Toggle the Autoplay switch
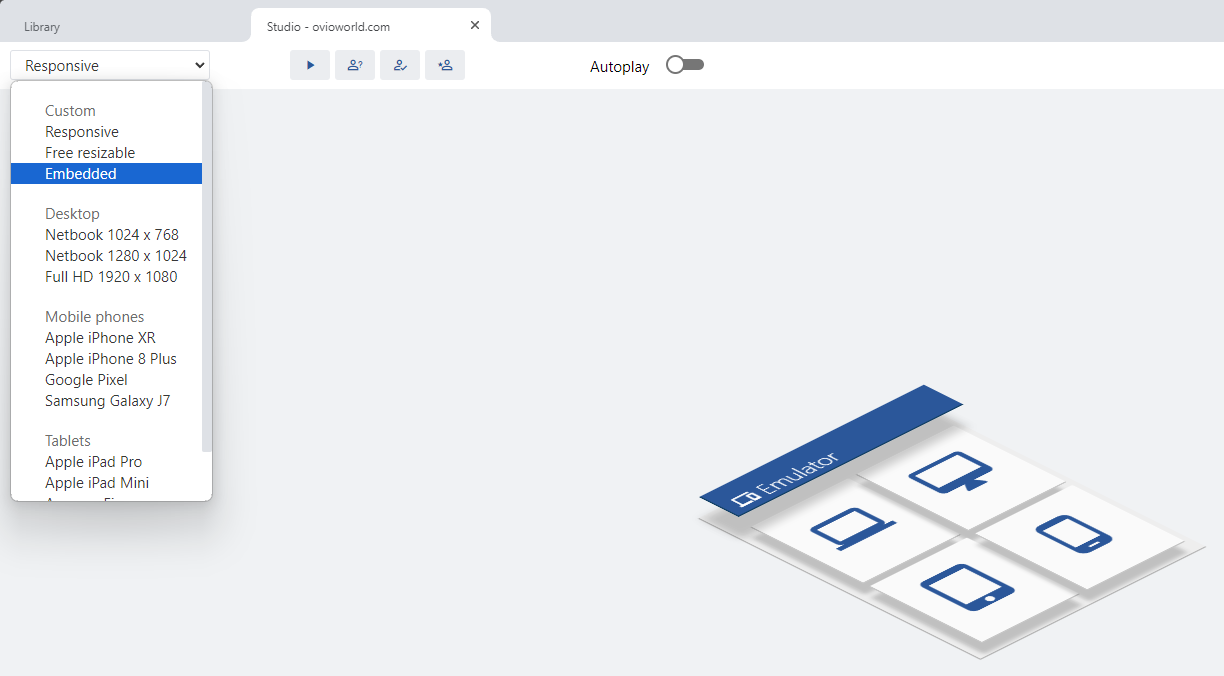The image size is (1224, 676). (685, 65)
